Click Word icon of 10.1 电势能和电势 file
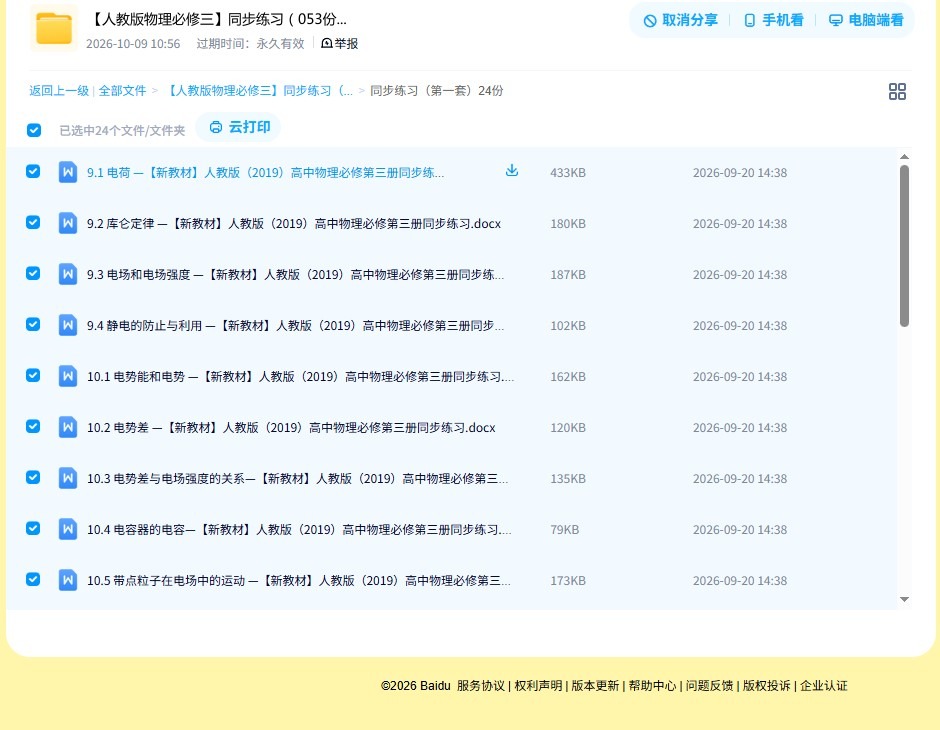The image size is (940, 730). pyautogui.click(x=68, y=376)
